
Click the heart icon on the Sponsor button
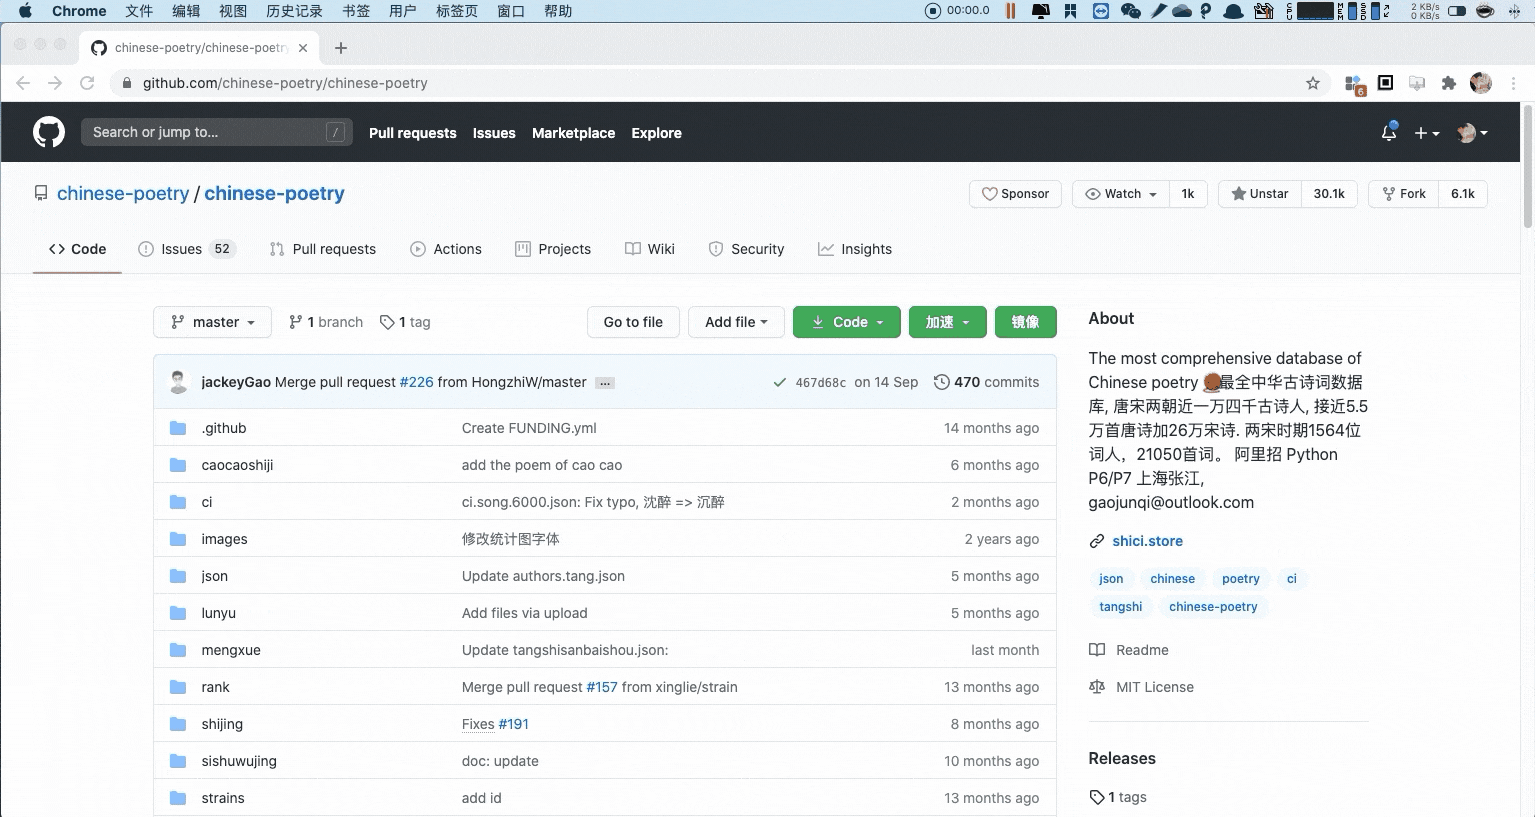point(991,193)
